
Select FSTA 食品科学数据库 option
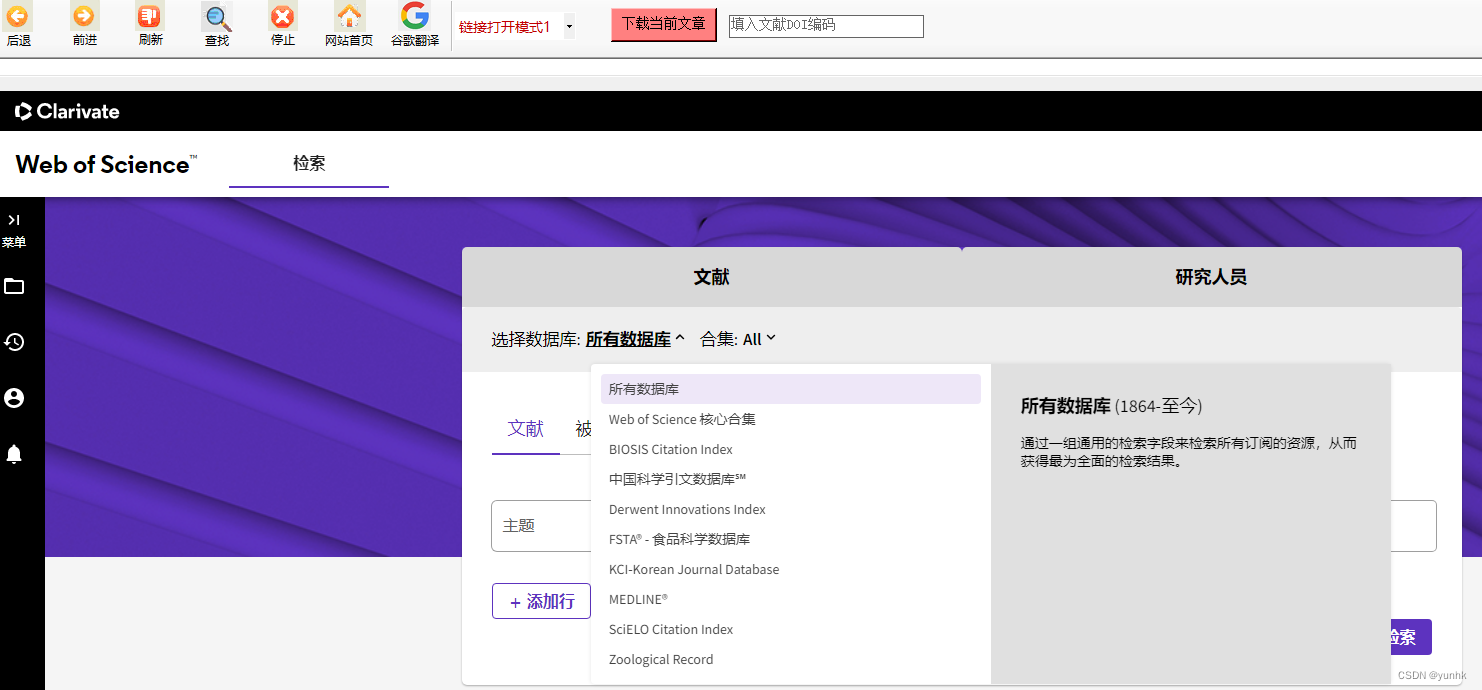[791, 539]
